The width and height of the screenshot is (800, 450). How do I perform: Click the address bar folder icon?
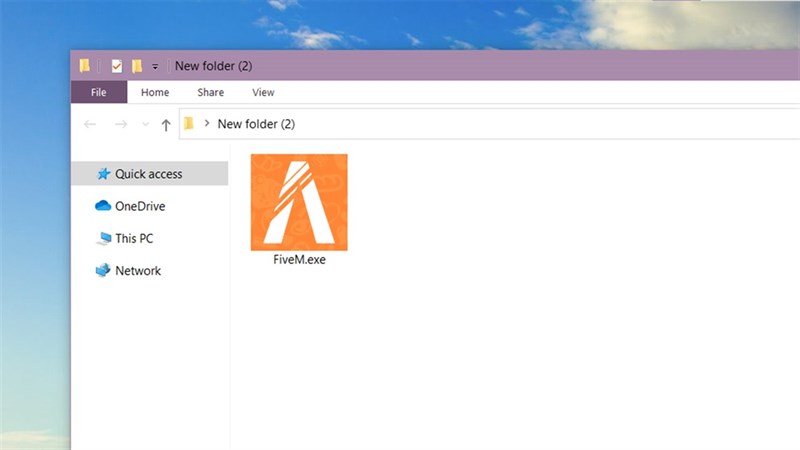pyautogui.click(x=189, y=123)
